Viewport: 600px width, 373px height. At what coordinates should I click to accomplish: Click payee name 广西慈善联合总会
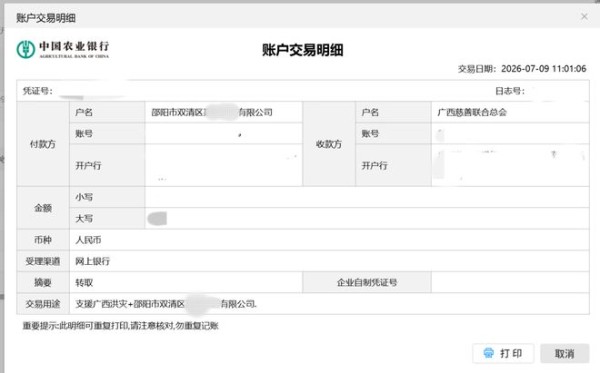tap(472, 112)
